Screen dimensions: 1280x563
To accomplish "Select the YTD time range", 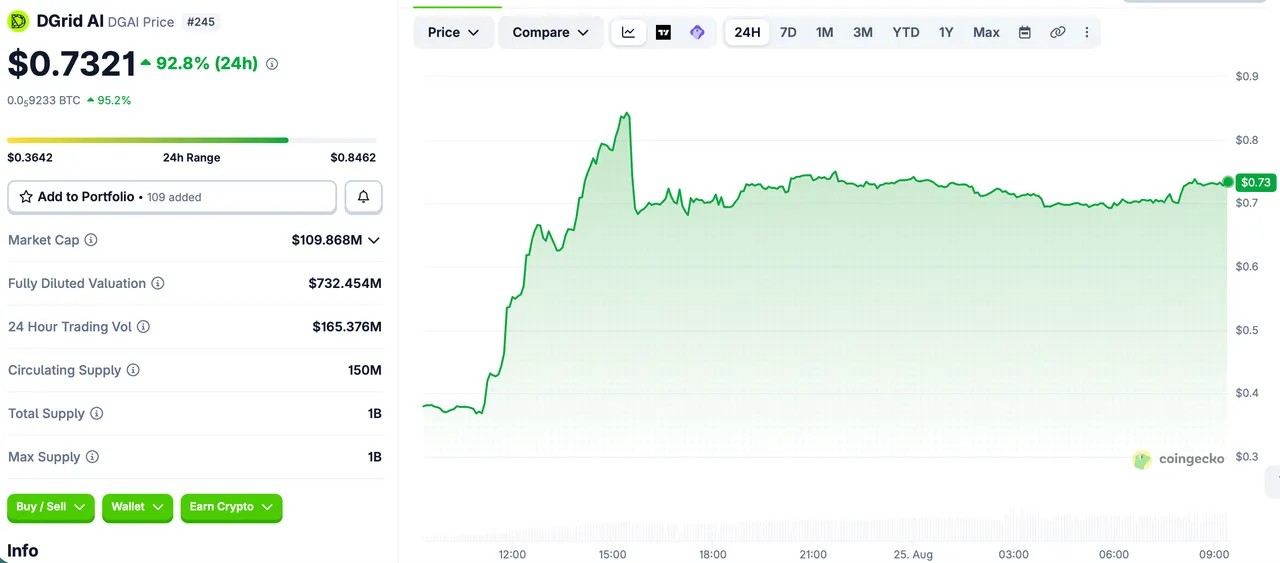I will pyautogui.click(x=906, y=32).
